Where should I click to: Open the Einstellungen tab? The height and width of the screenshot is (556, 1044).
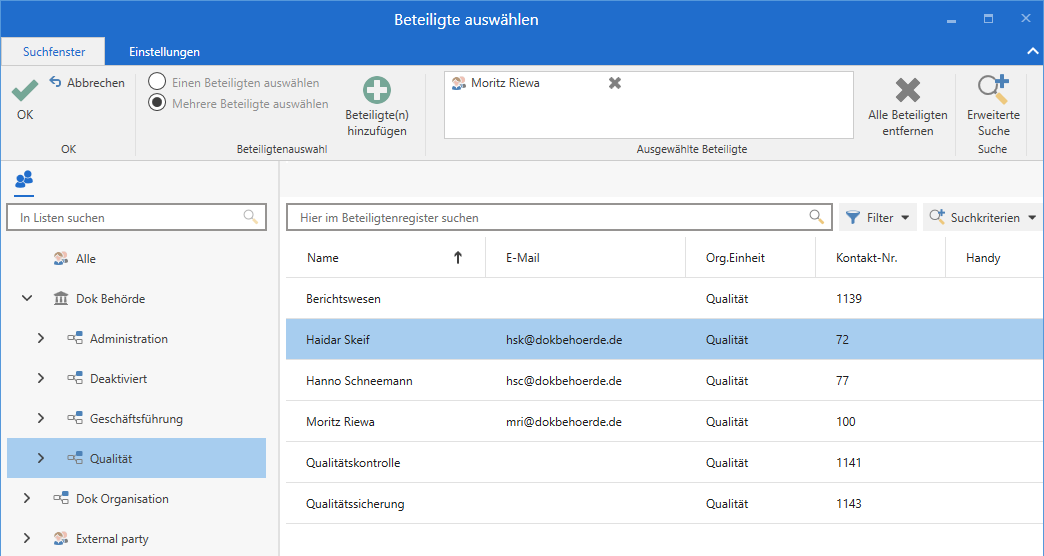click(164, 51)
